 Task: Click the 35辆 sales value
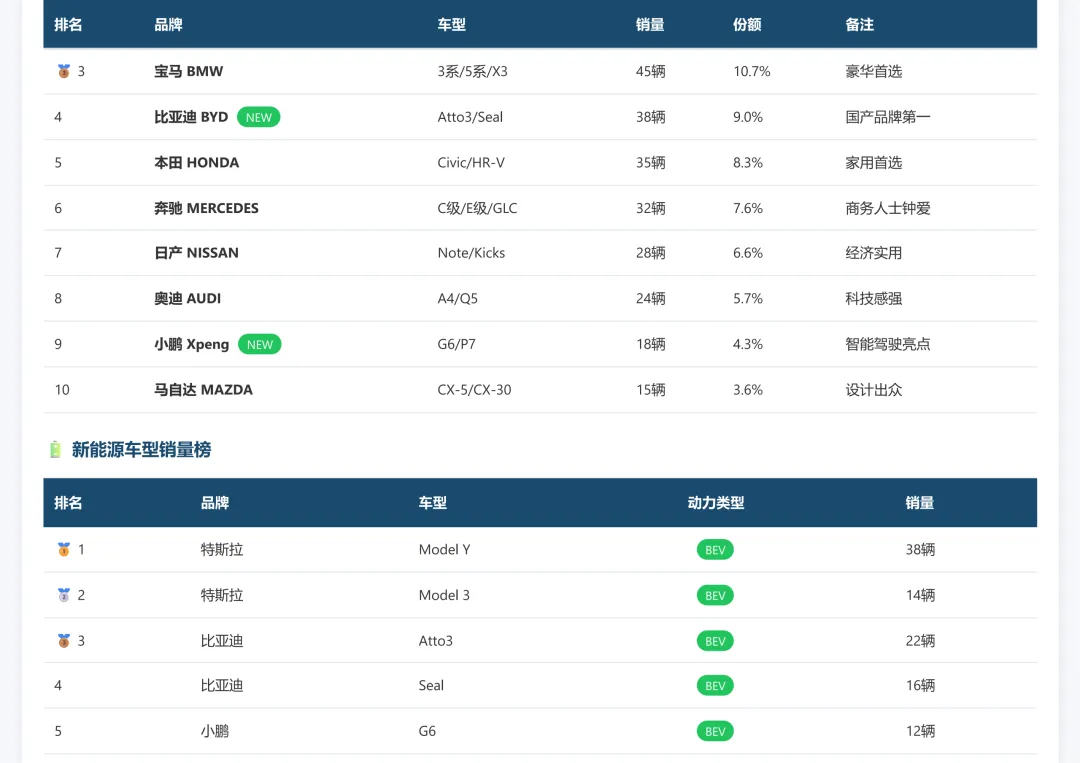click(x=651, y=163)
